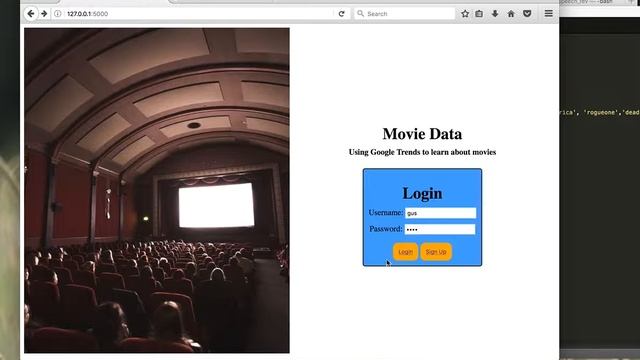The width and height of the screenshot is (640, 360).
Task: Click the "Login" heading in the blue box
Action: 422,193
